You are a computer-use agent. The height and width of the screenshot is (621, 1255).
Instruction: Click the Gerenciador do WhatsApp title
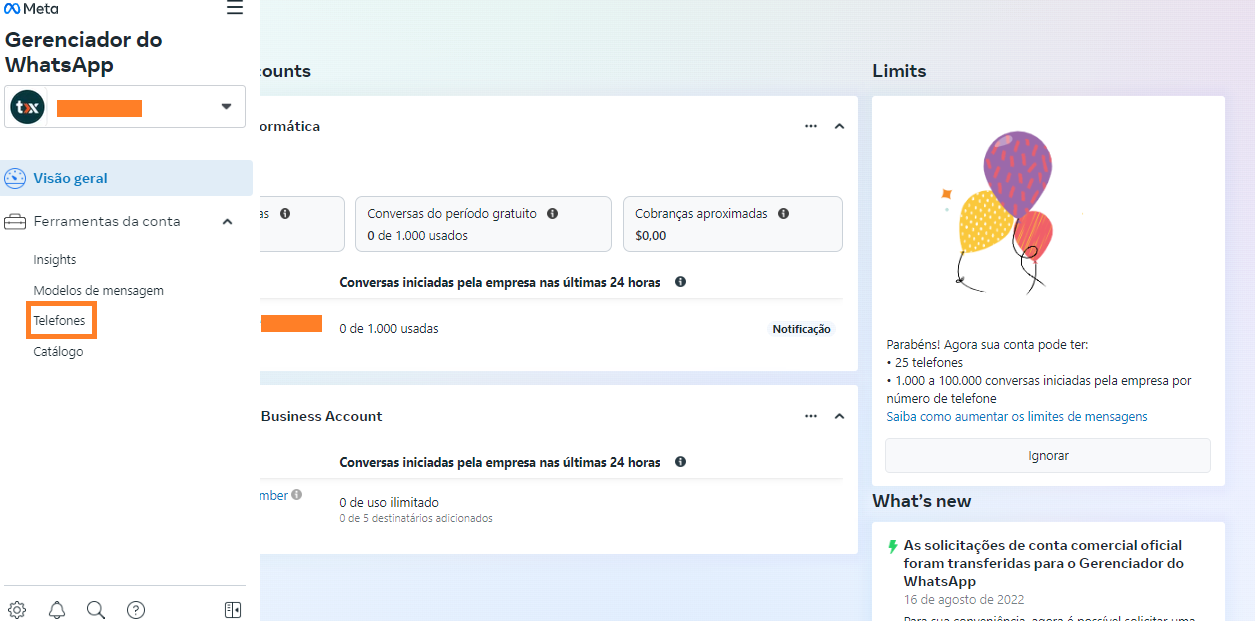[84, 53]
